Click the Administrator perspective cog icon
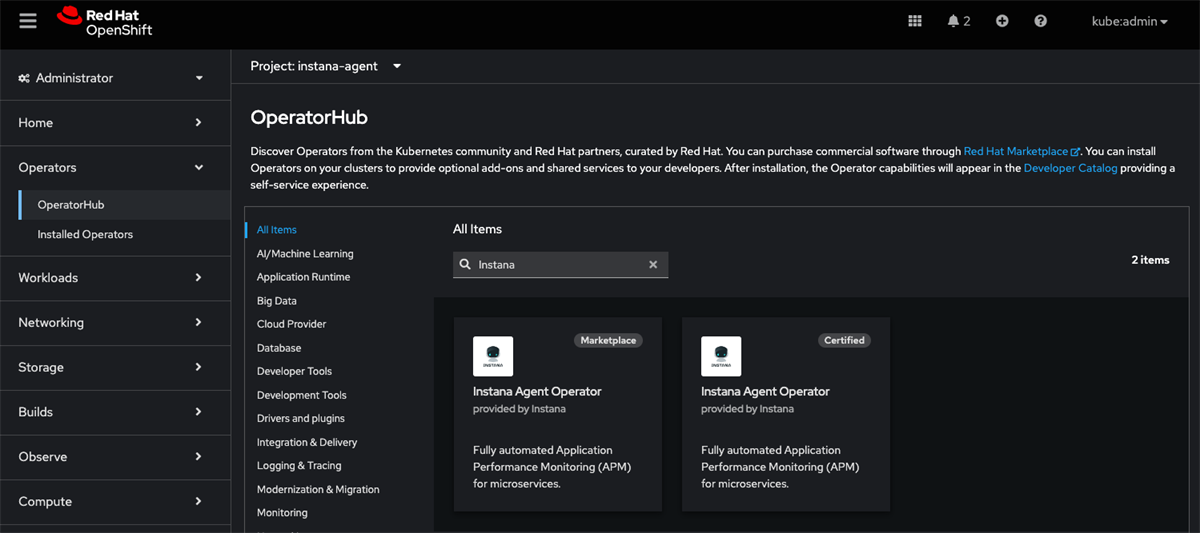Viewport: 1200px width, 533px height. [24, 78]
